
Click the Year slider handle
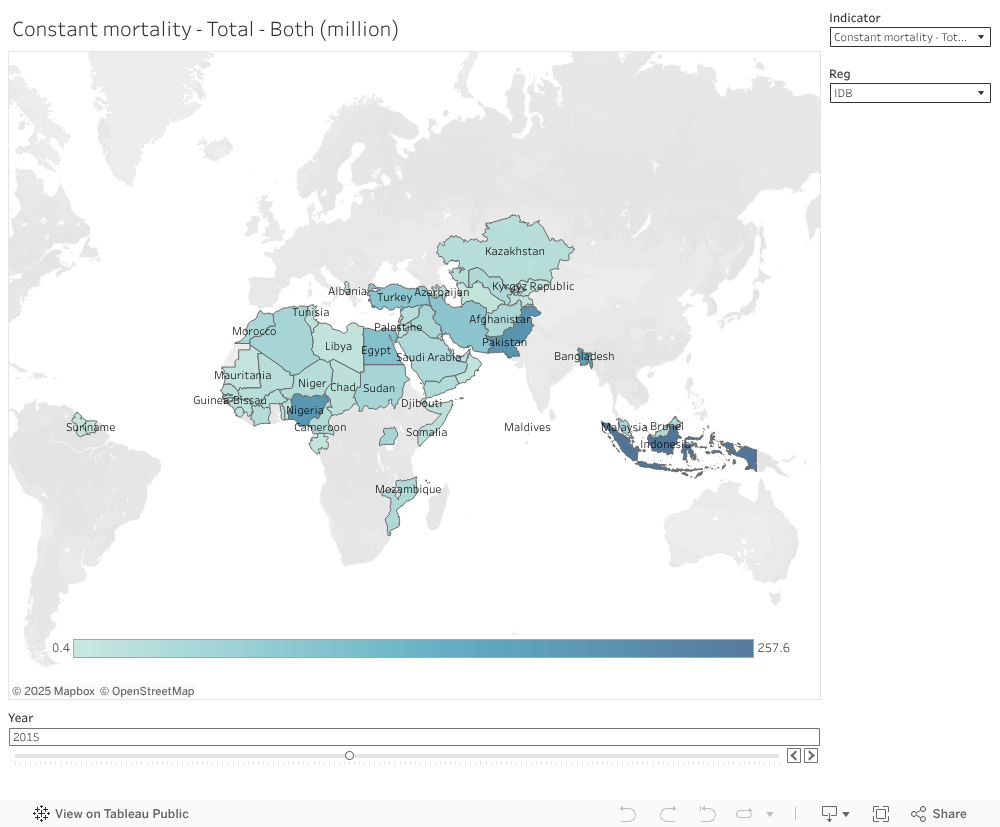[349, 755]
